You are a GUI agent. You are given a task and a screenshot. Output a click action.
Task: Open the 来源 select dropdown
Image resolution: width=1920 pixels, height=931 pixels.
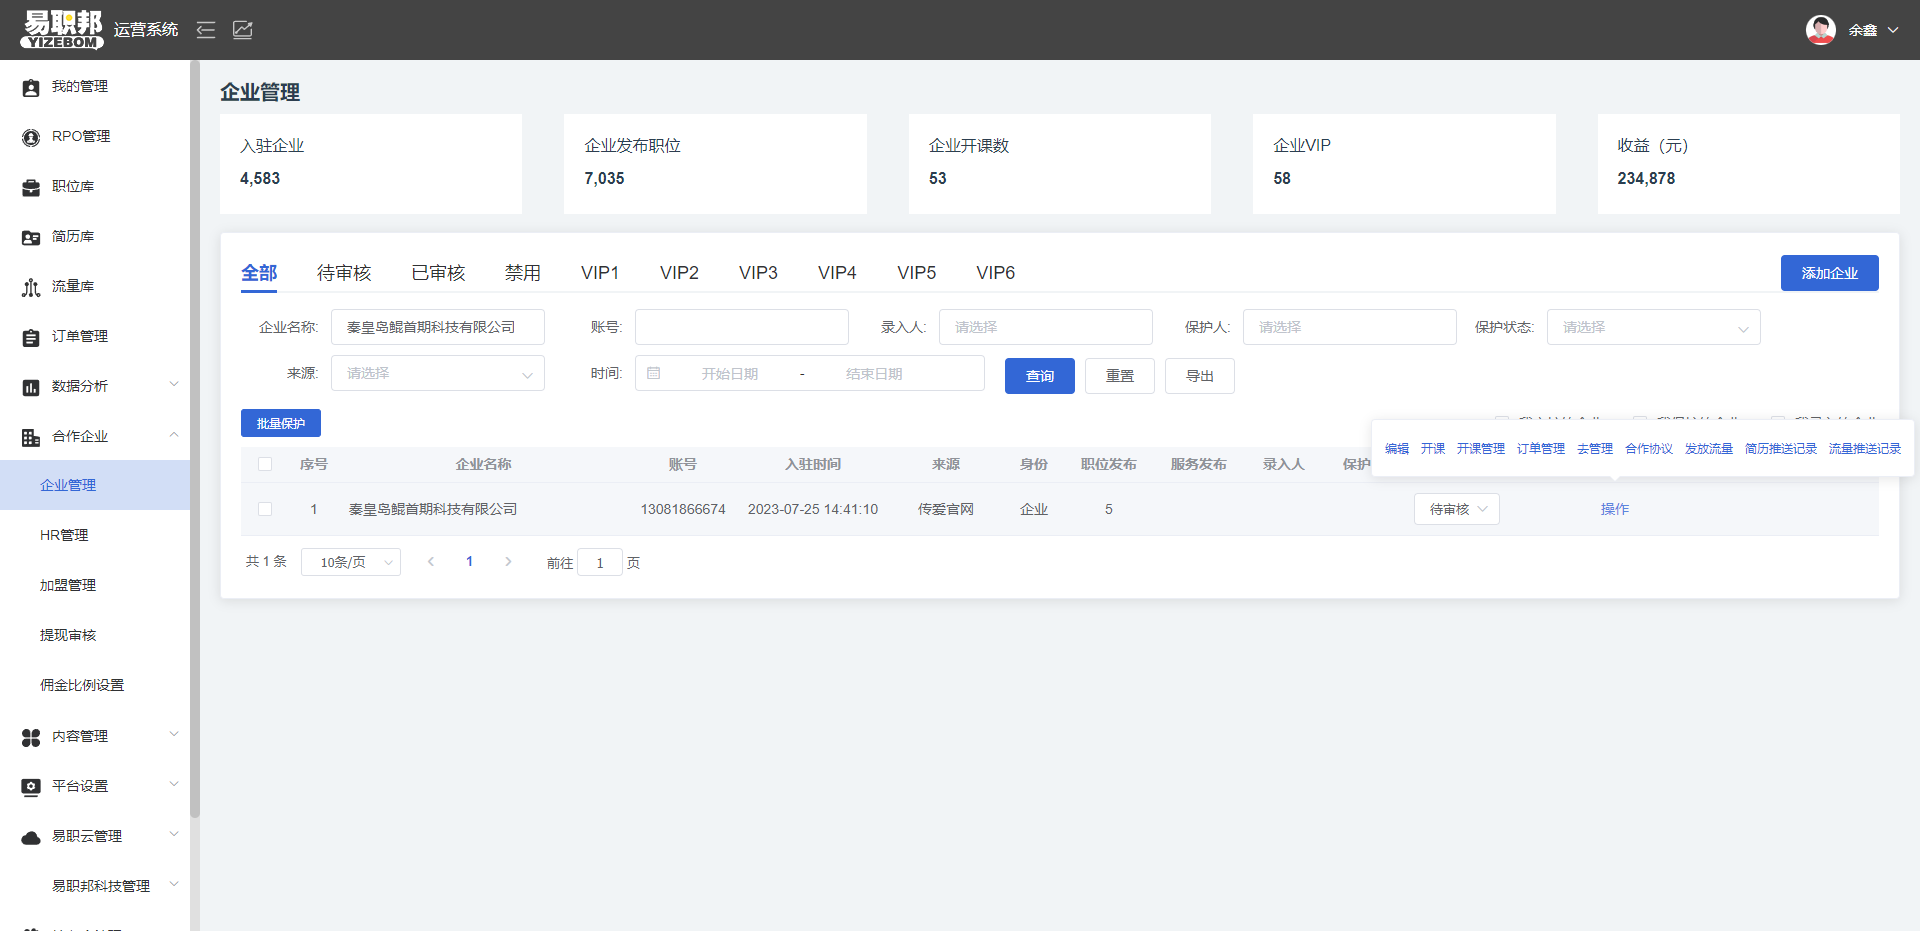pyautogui.click(x=437, y=373)
